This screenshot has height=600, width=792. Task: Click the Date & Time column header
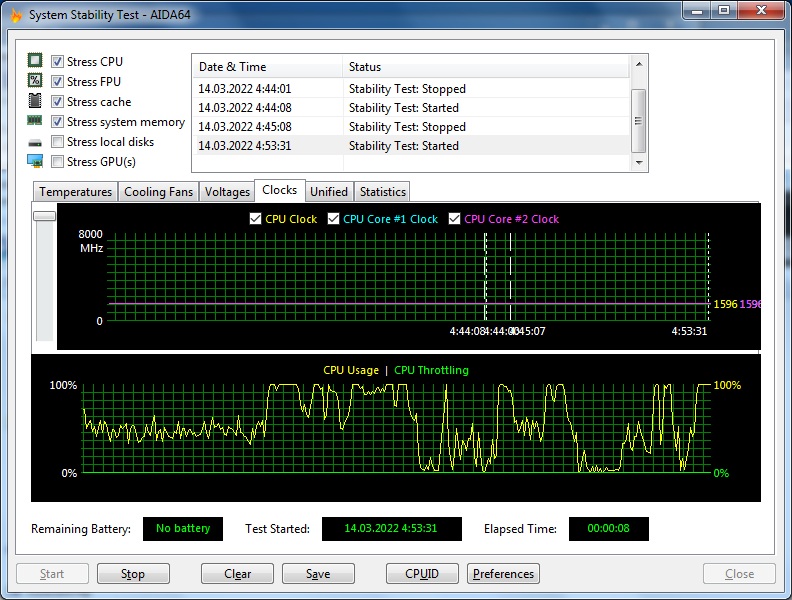267,67
